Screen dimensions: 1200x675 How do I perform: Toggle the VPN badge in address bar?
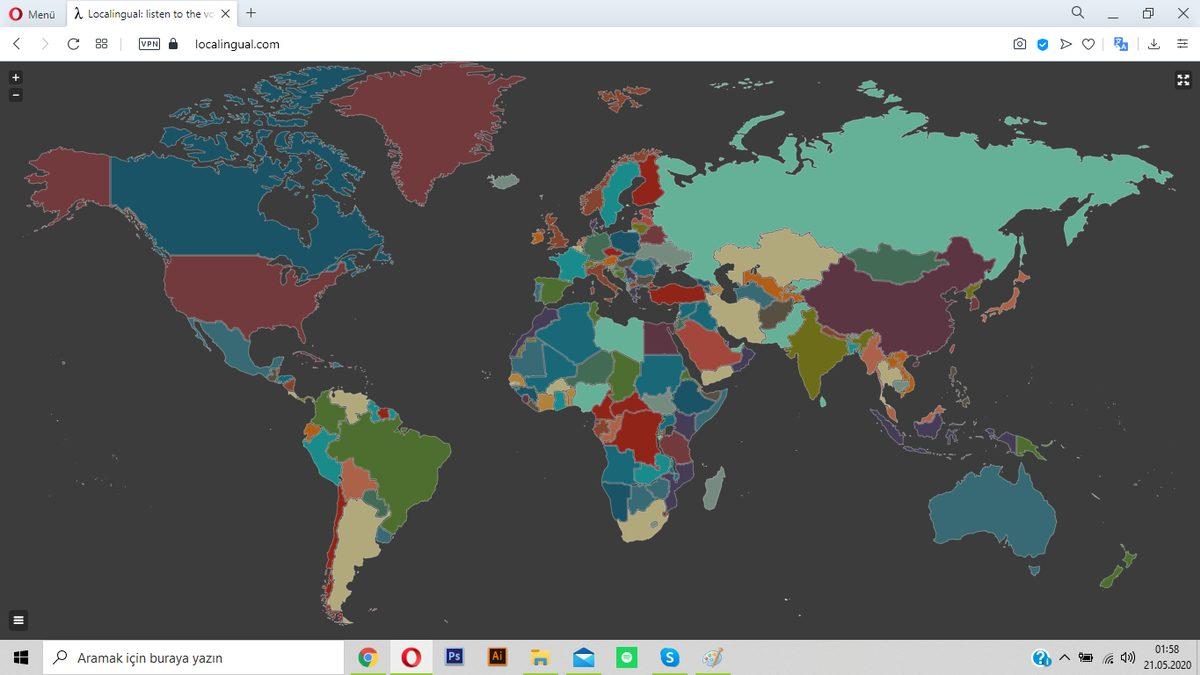[x=149, y=44]
